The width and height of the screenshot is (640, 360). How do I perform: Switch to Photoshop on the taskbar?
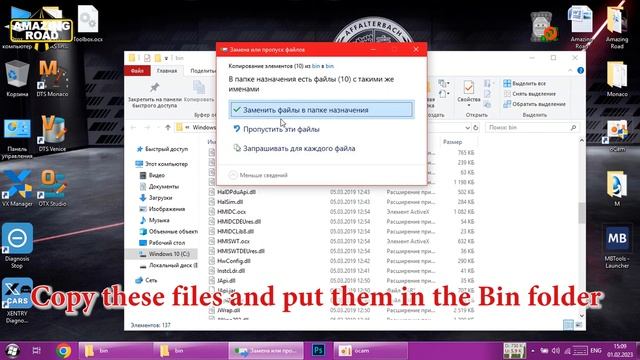[318, 350]
